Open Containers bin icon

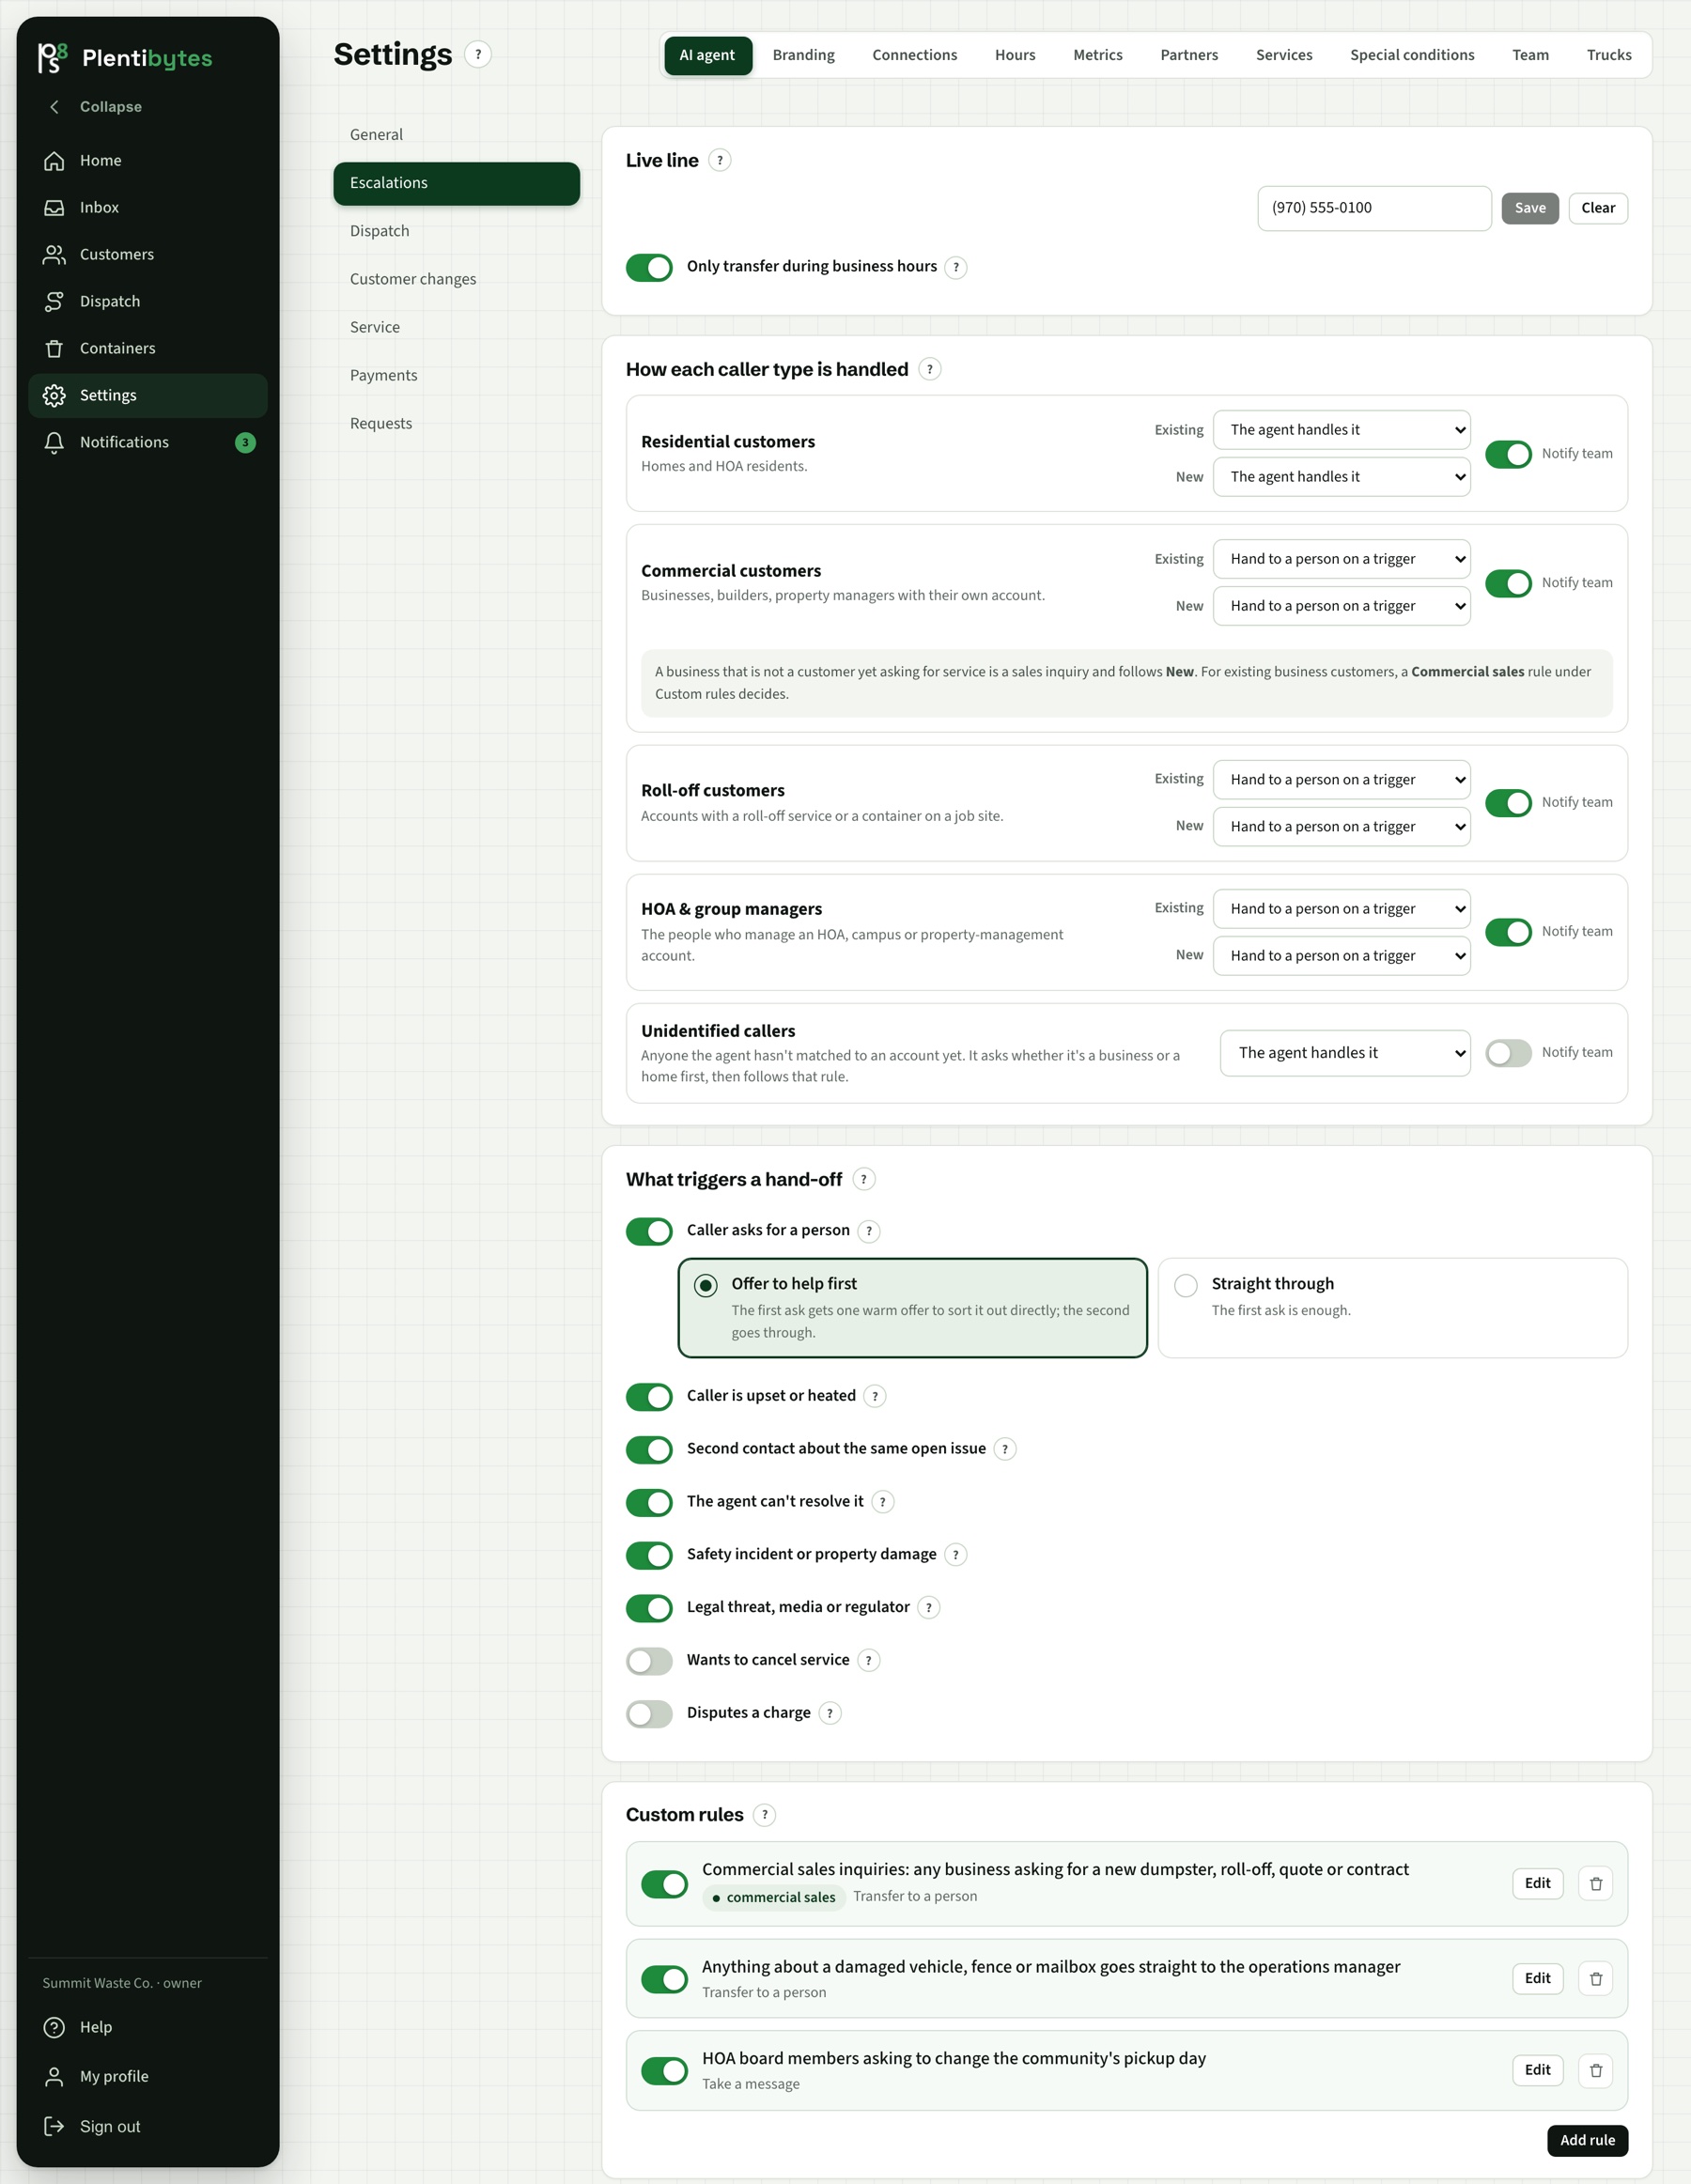(x=54, y=349)
